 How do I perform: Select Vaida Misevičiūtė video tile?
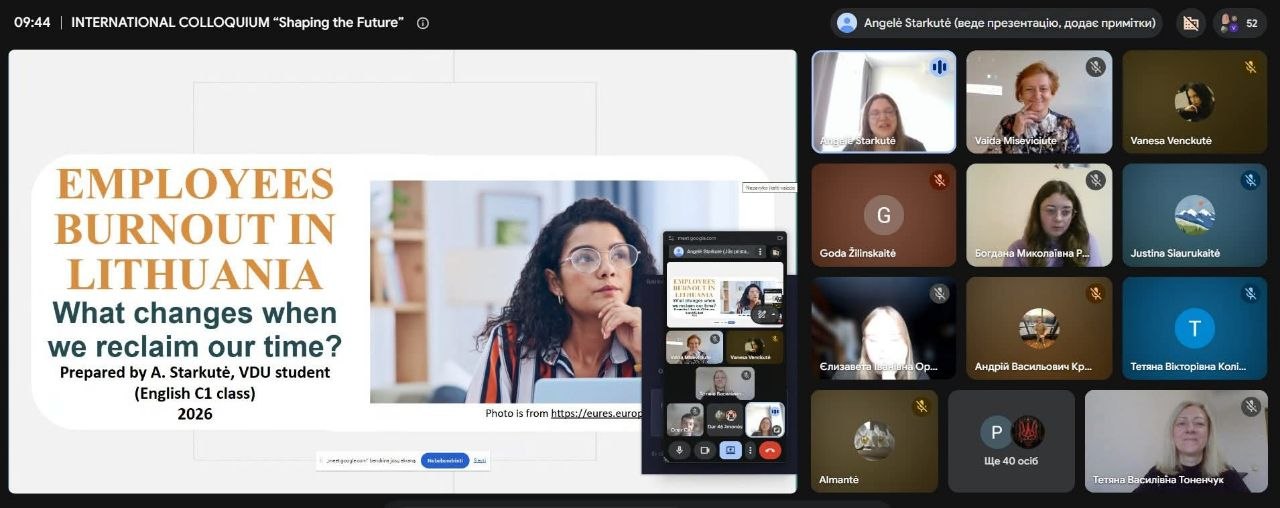(x=1039, y=102)
